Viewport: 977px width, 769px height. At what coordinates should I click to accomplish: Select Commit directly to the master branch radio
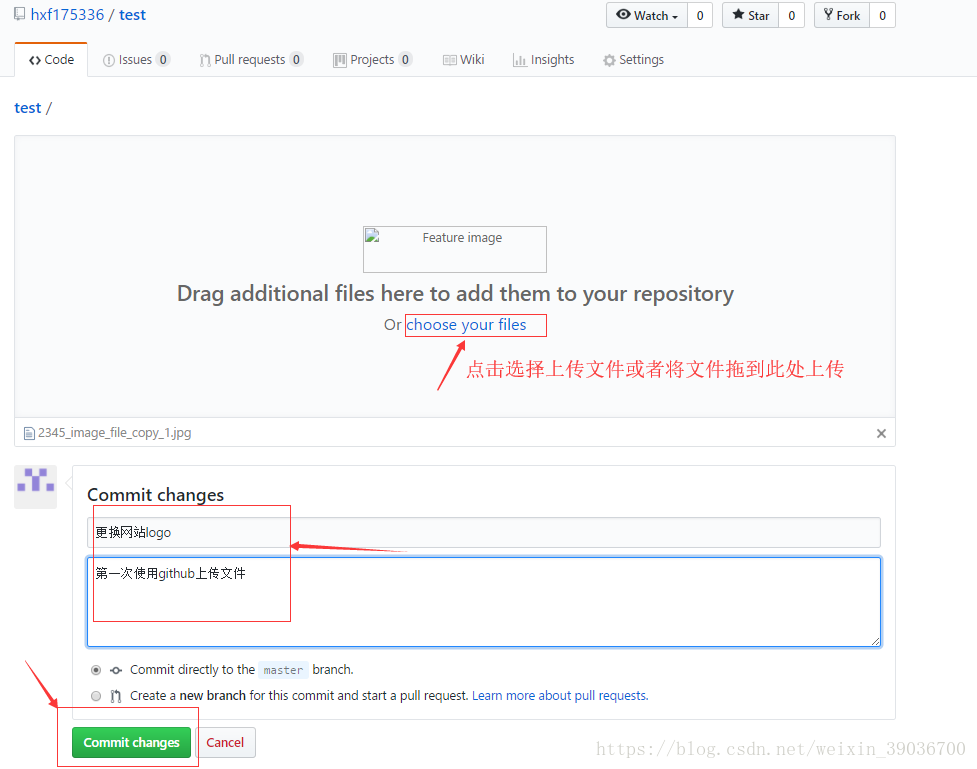96,670
